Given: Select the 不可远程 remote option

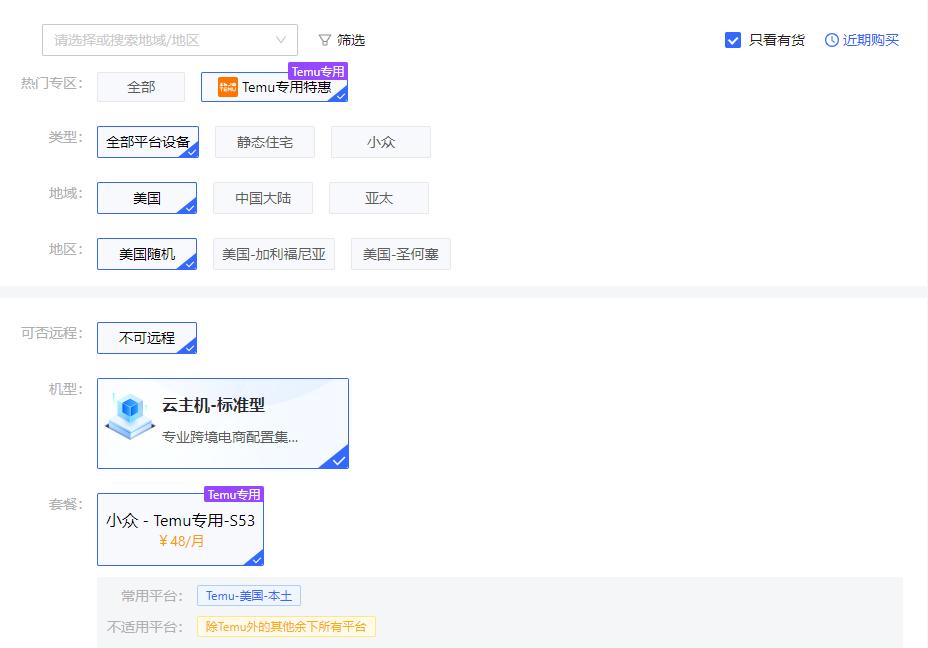Looking at the screenshot, I should click(x=147, y=338).
